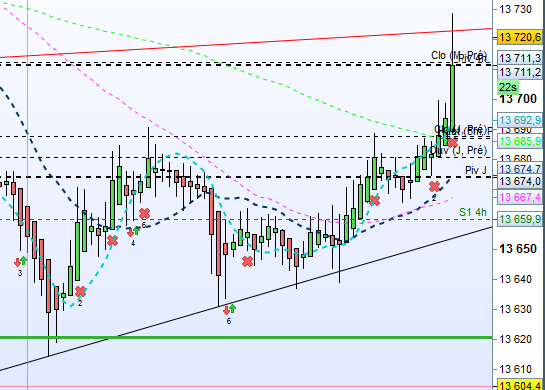
Task: Click the bold 13 700 axis price
Action: [x=518, y=99]
